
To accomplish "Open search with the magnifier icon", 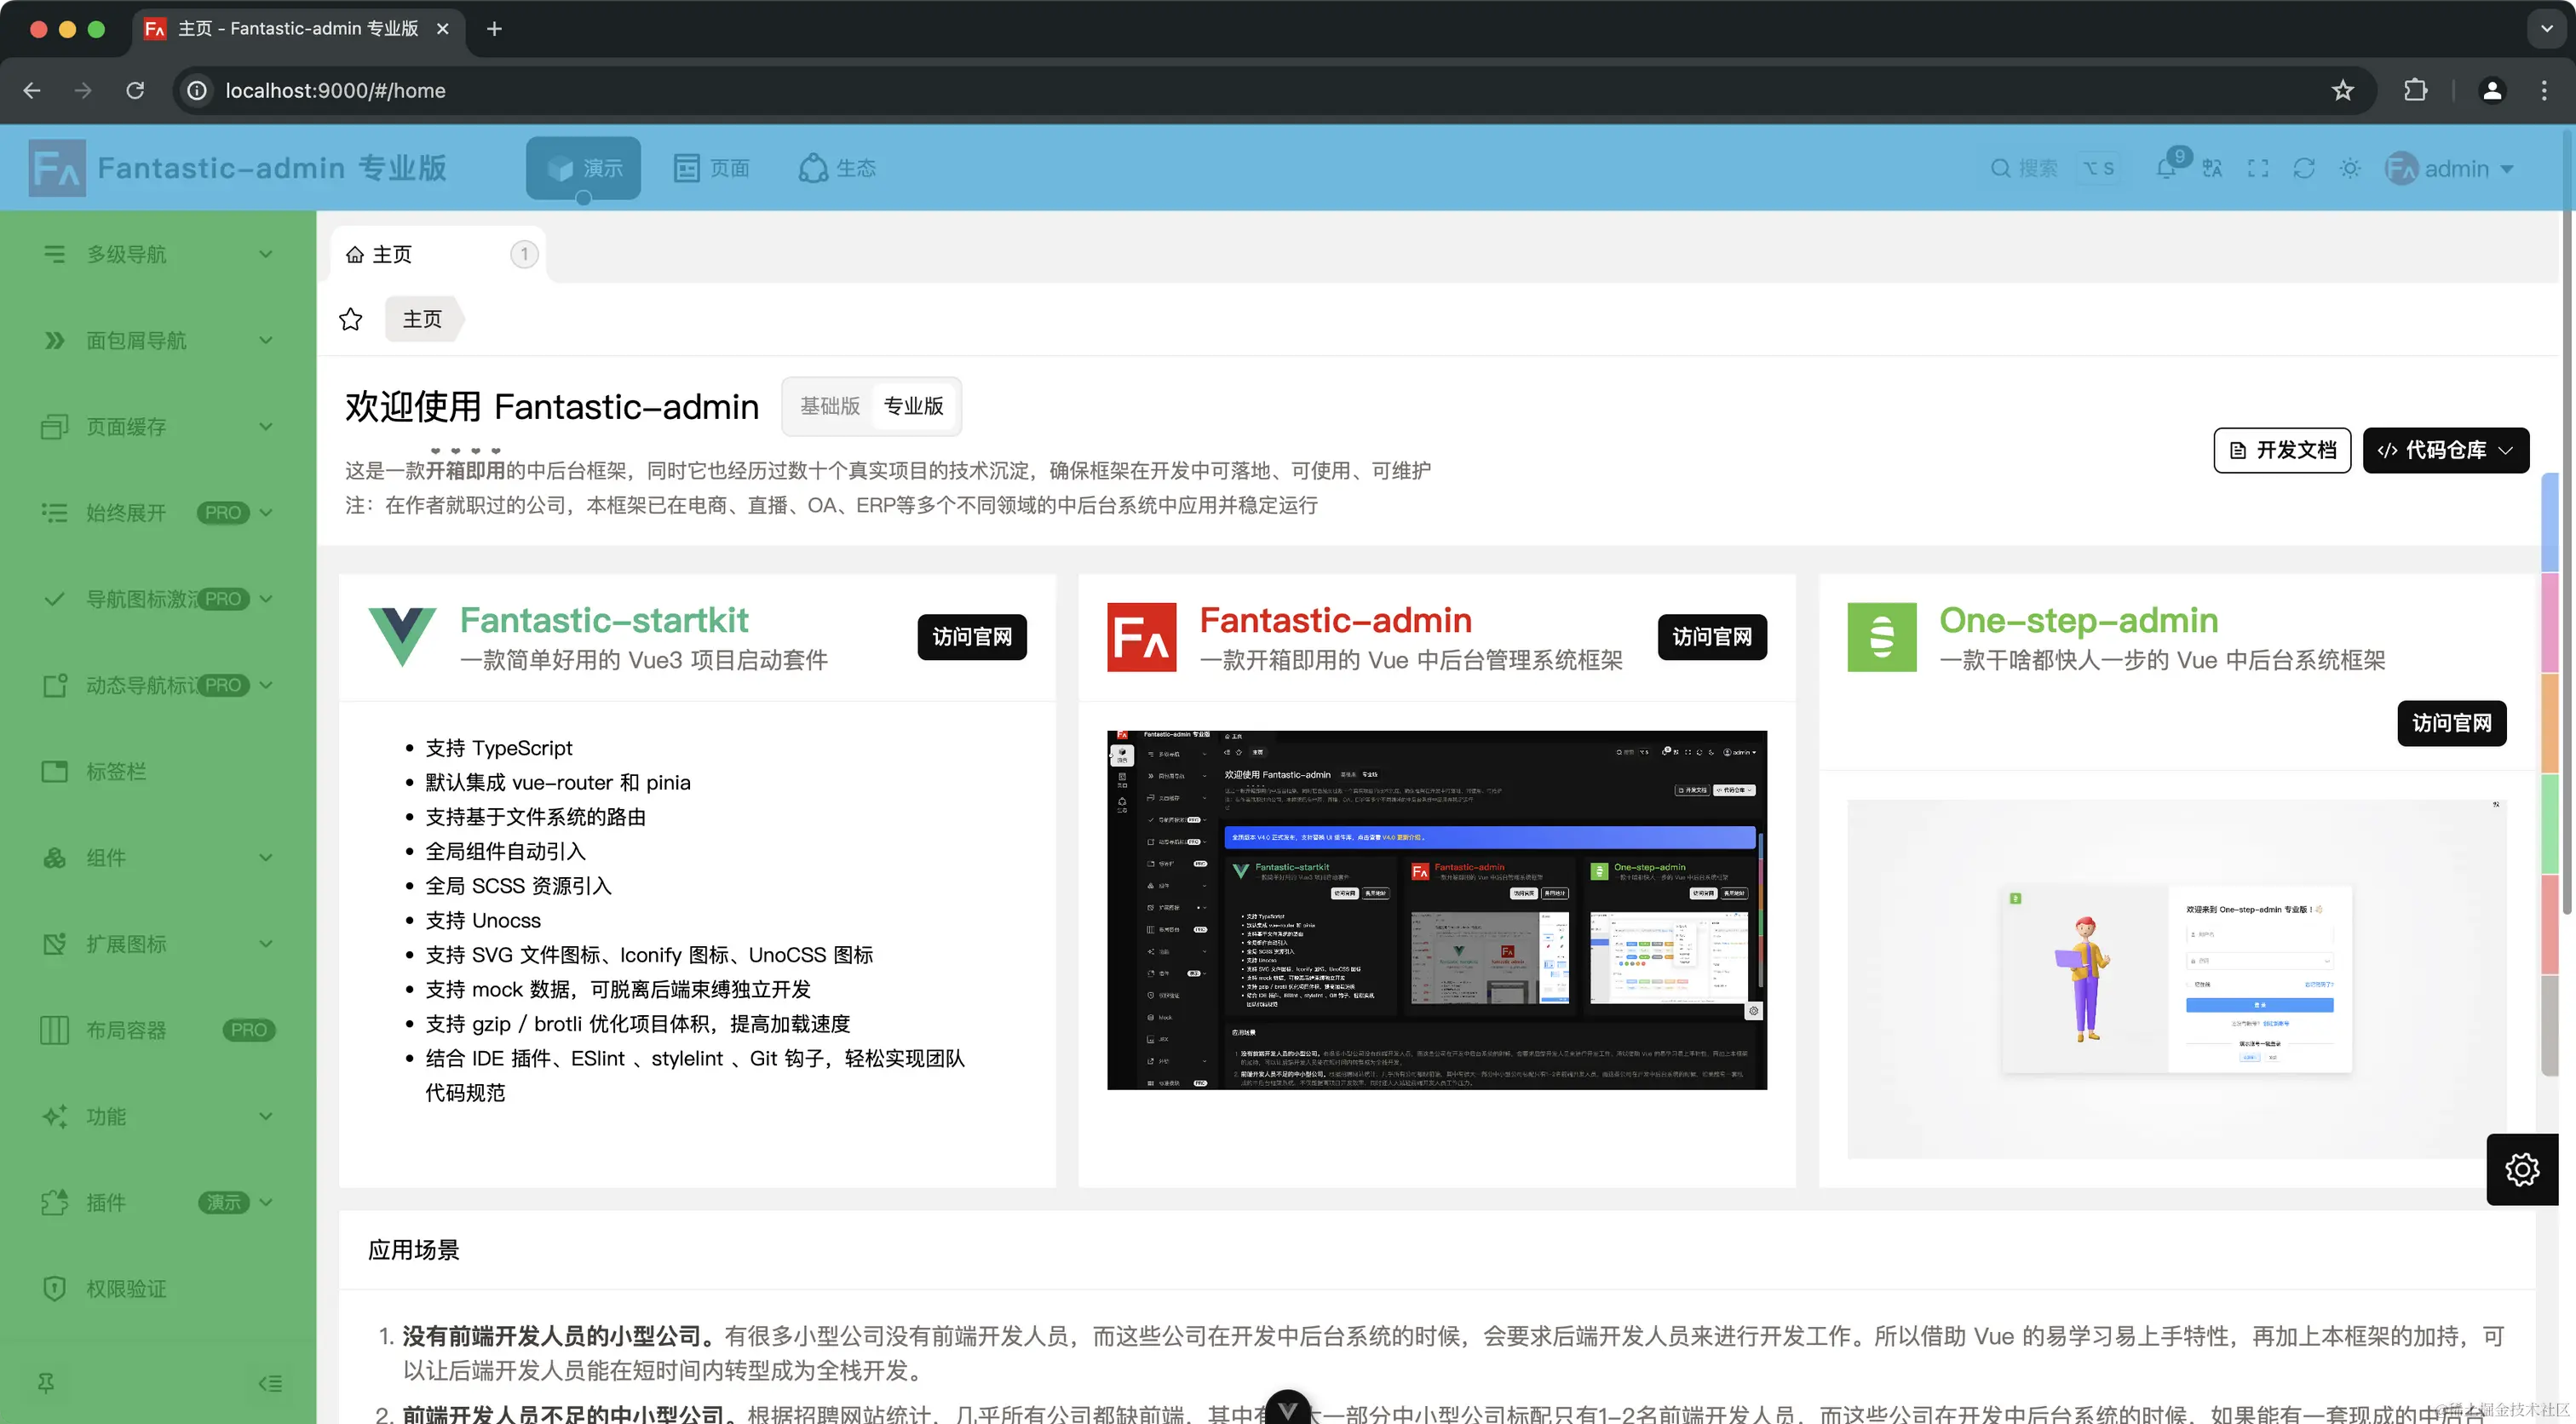I will [x=2024, y=168].
